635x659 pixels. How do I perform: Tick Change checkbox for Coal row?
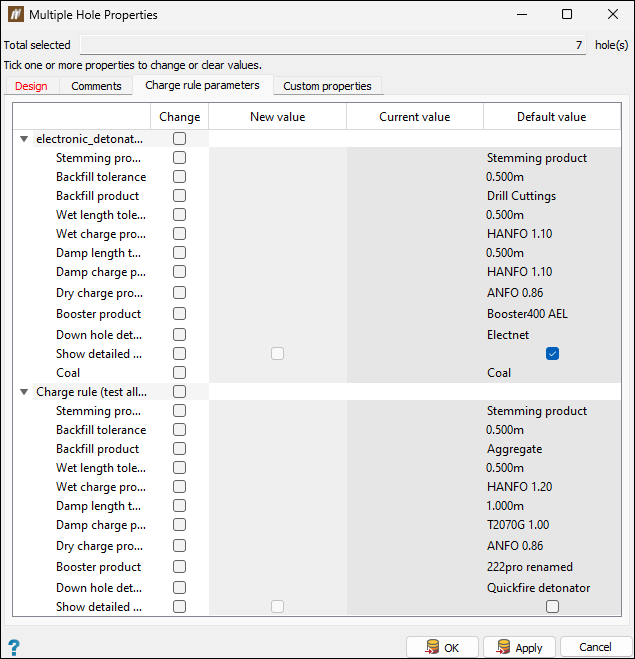point(179,373)
